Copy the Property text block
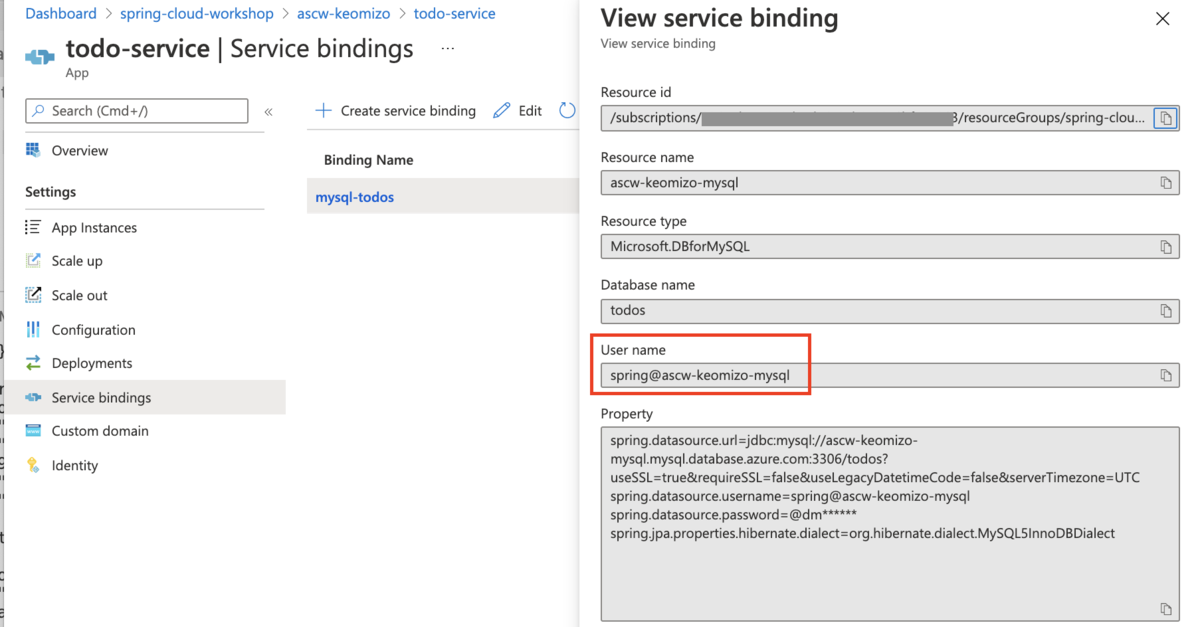Viewport: 1200px width, 627px height. click(1165, 609)
